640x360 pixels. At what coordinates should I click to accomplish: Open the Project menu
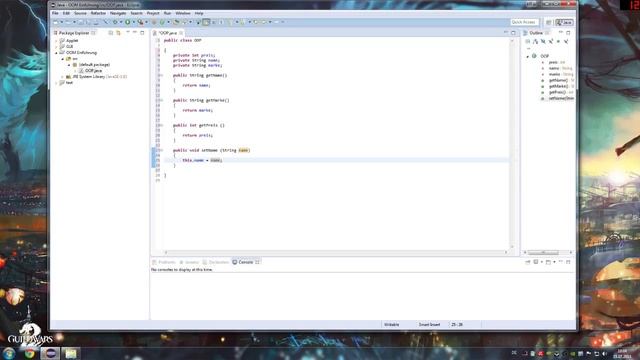click(153, 13)
